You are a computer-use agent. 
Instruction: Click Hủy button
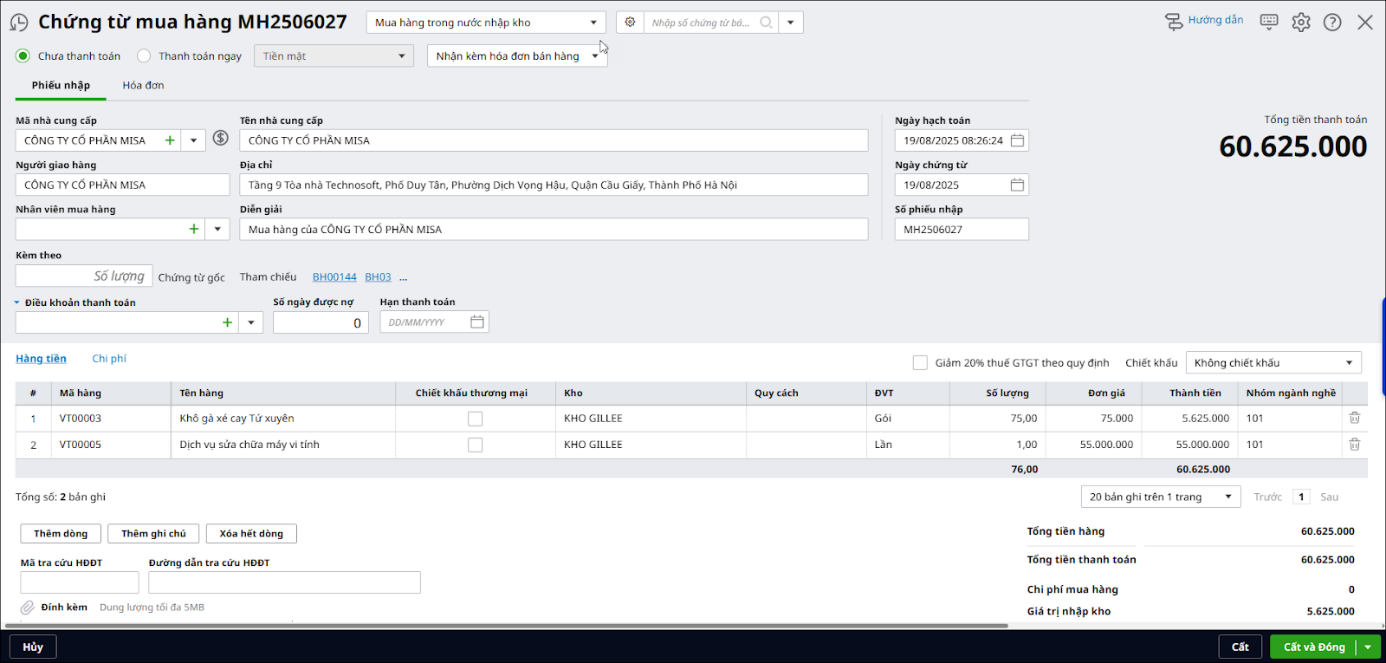[x=33, y=647]
